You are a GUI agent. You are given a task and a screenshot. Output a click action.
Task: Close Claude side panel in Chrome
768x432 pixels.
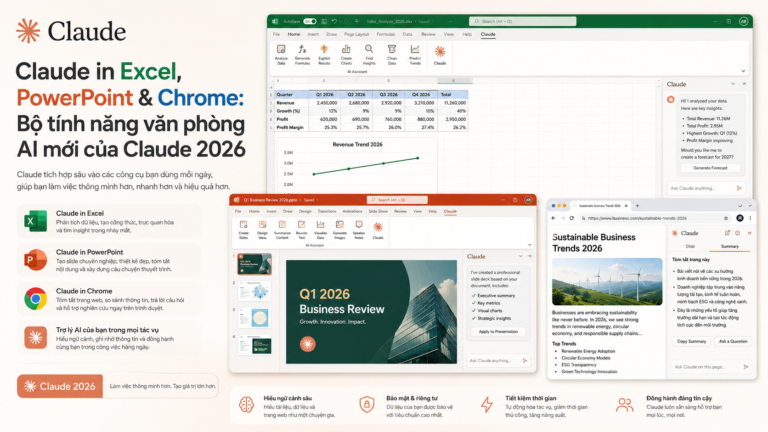click(x=749, y=233)
